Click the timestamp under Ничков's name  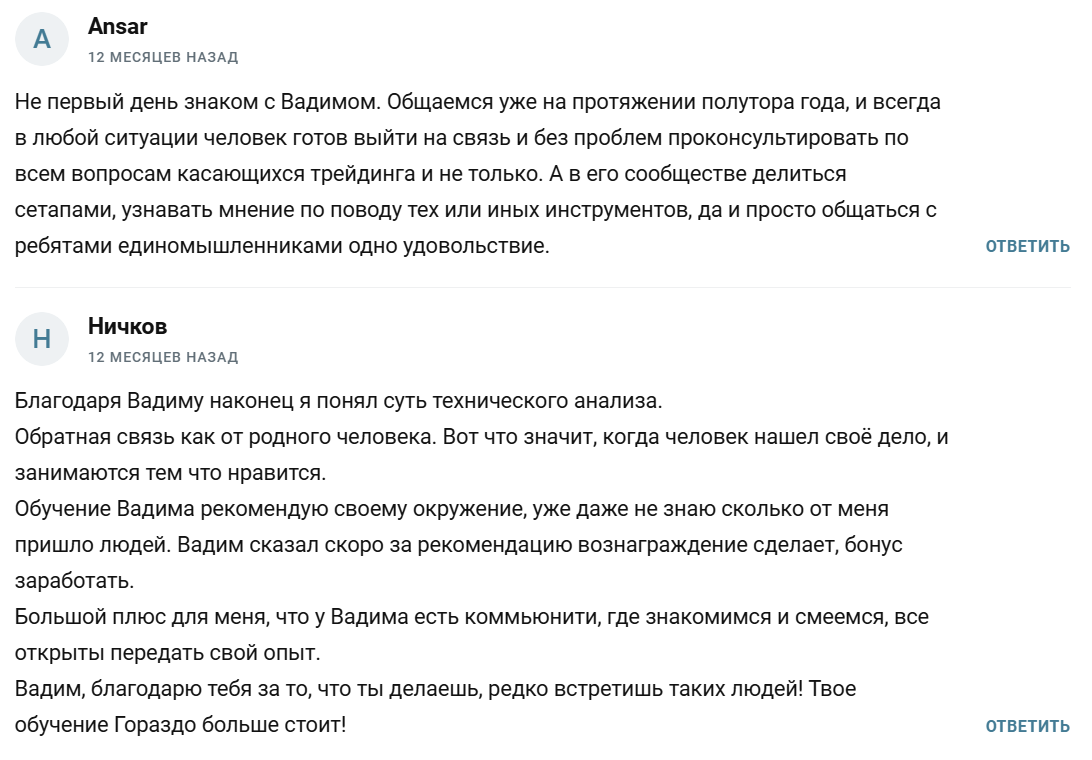163,357
